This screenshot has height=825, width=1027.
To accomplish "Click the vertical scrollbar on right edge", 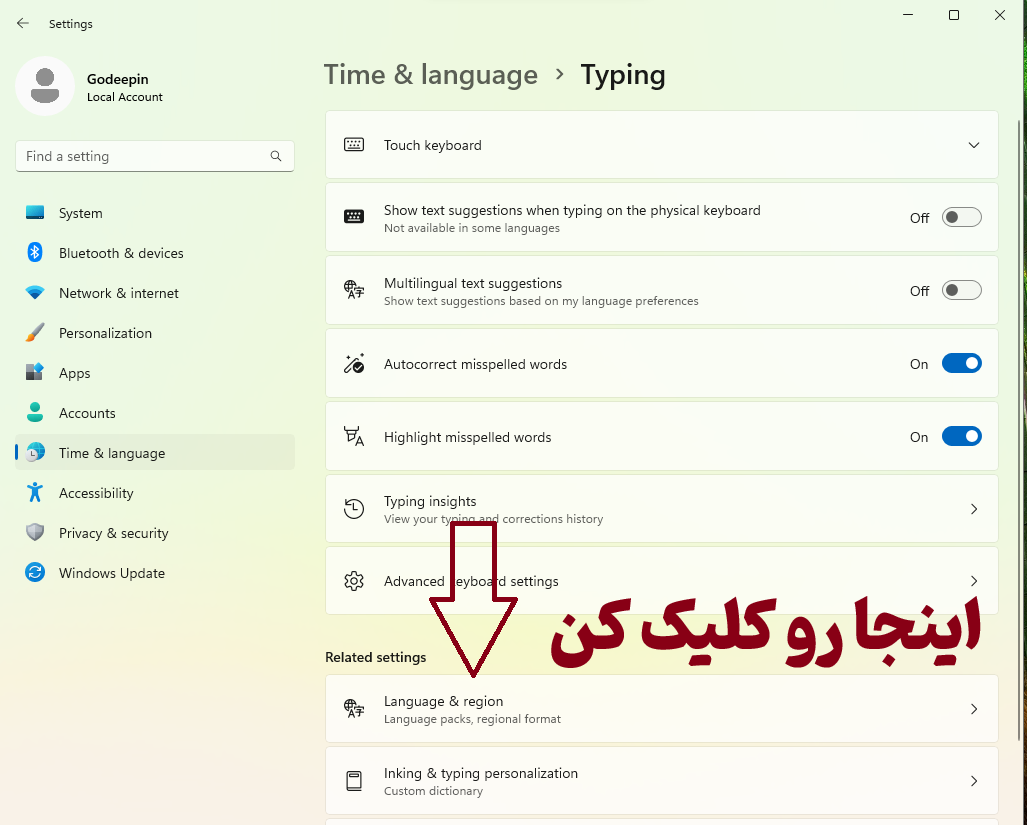I will tap(1019, 429).
